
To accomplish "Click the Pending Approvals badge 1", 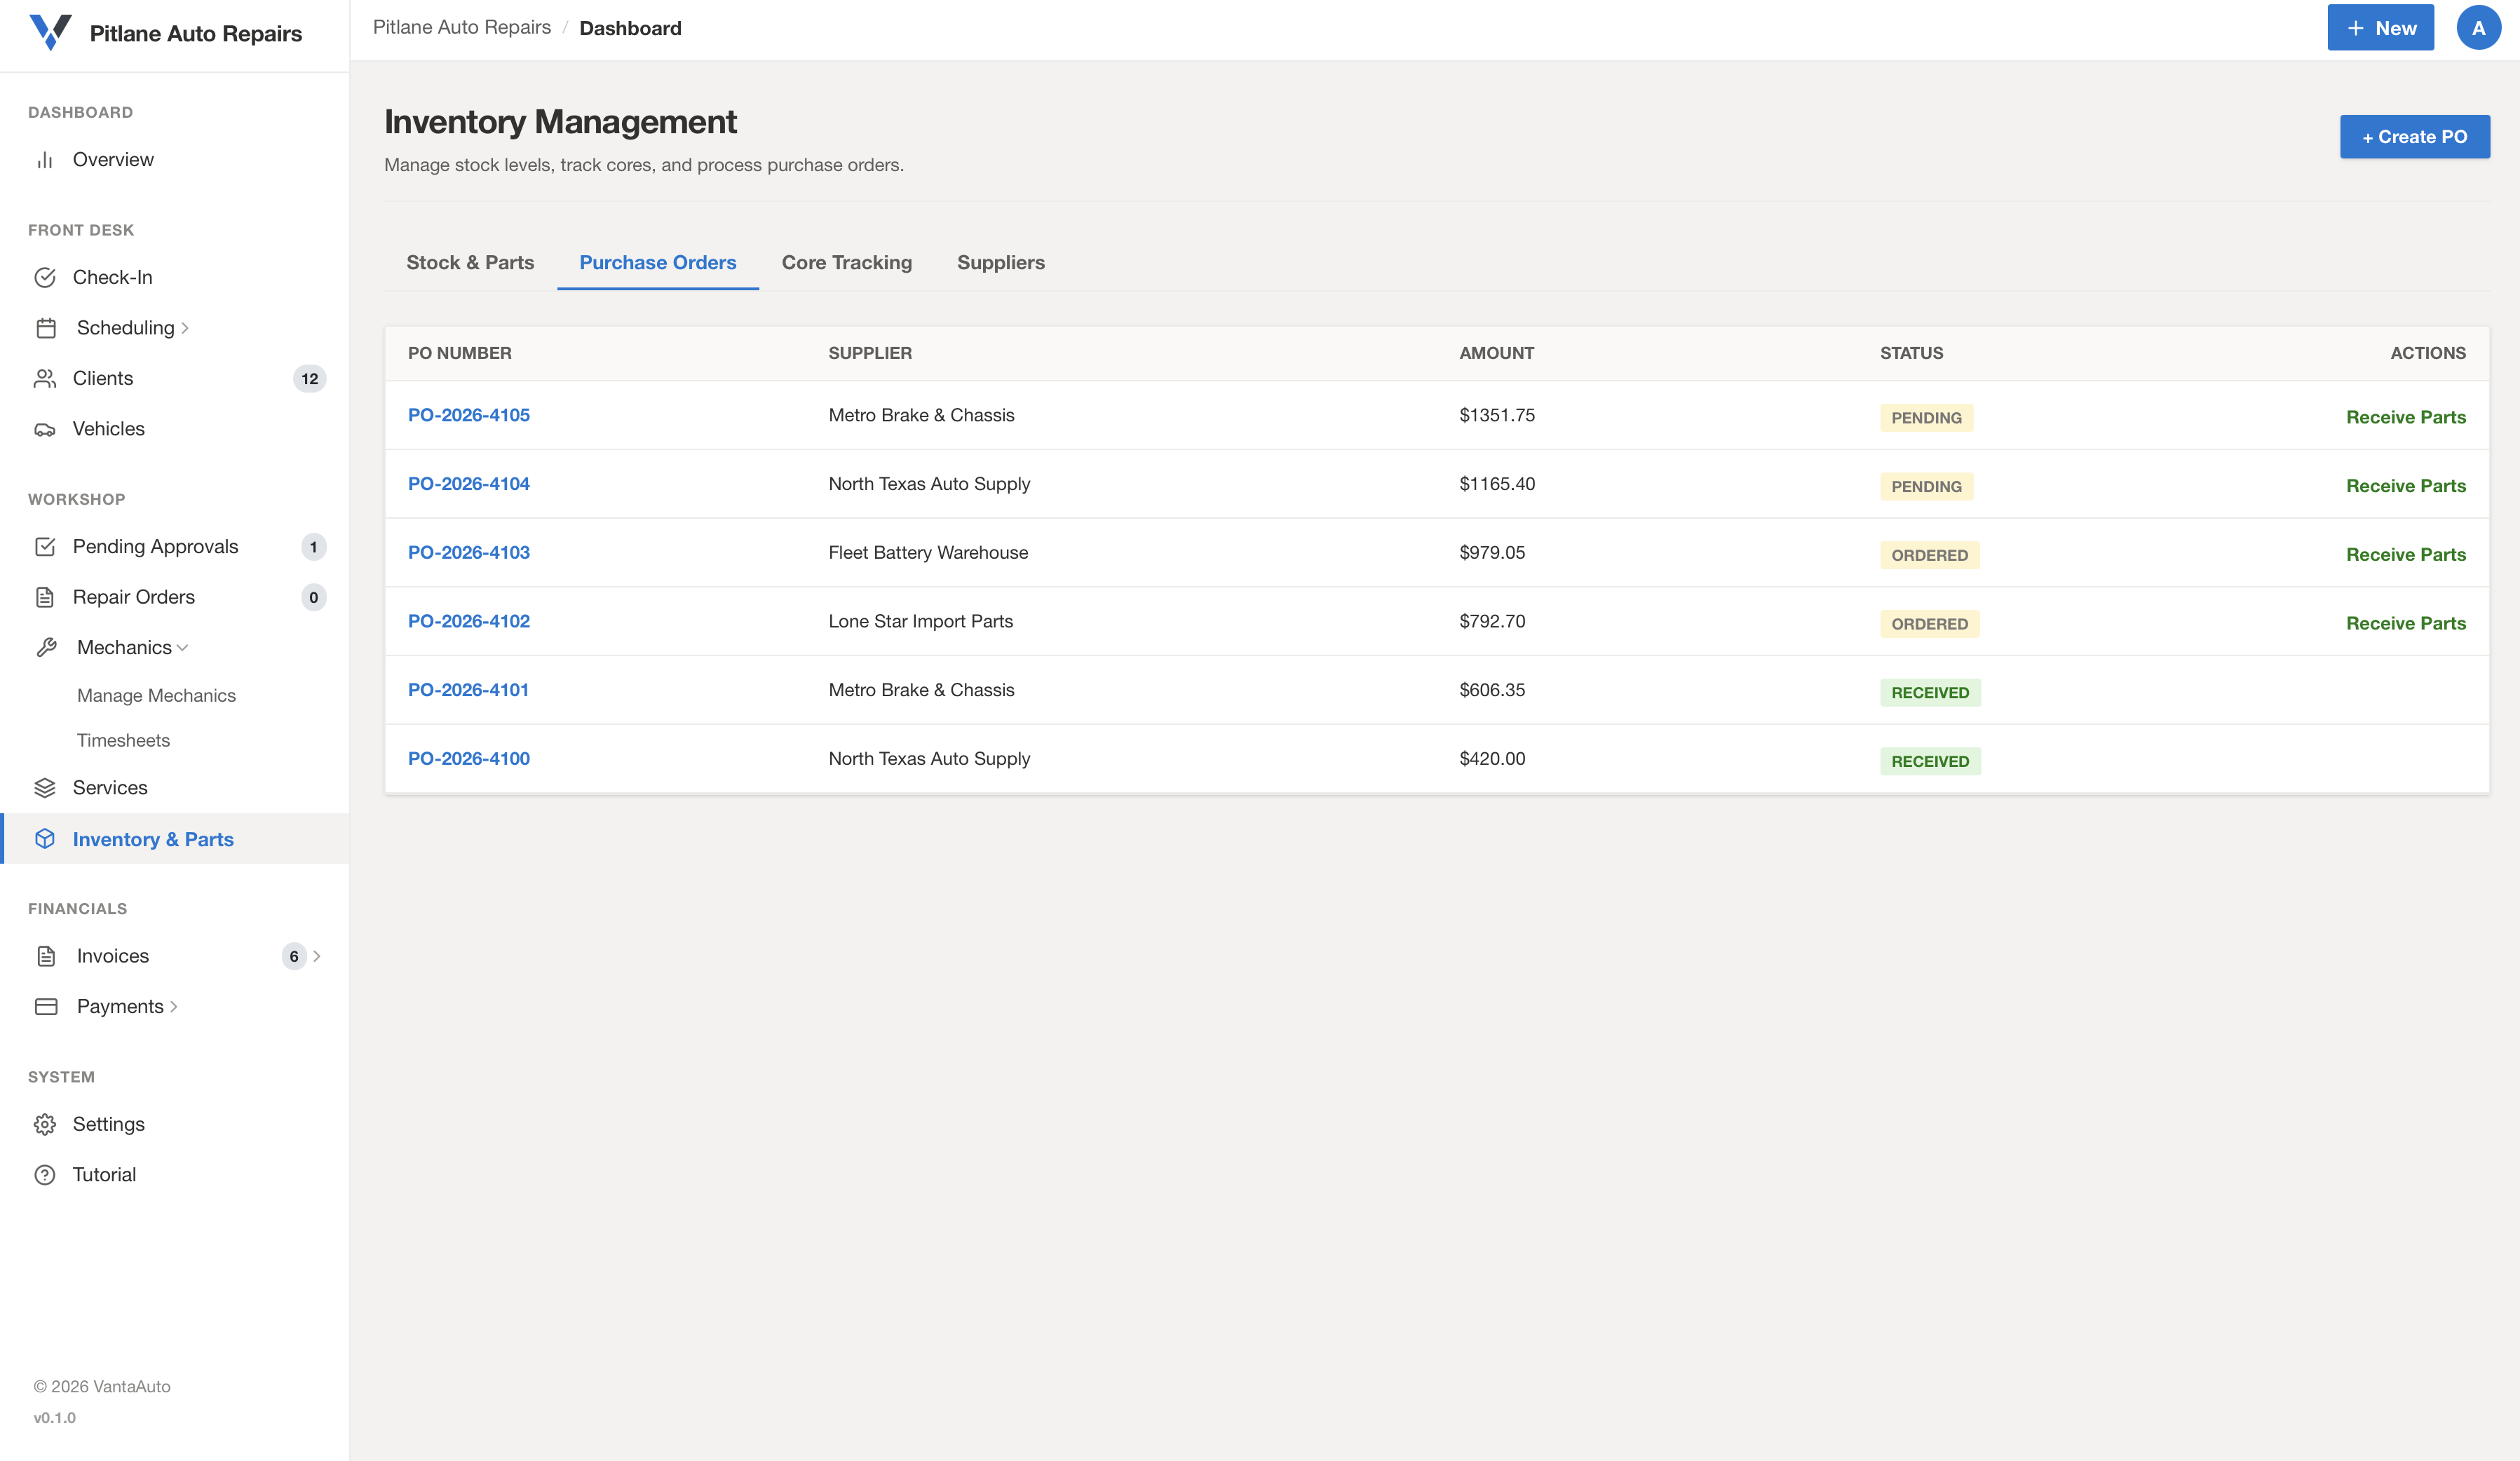I will (313, 547).
